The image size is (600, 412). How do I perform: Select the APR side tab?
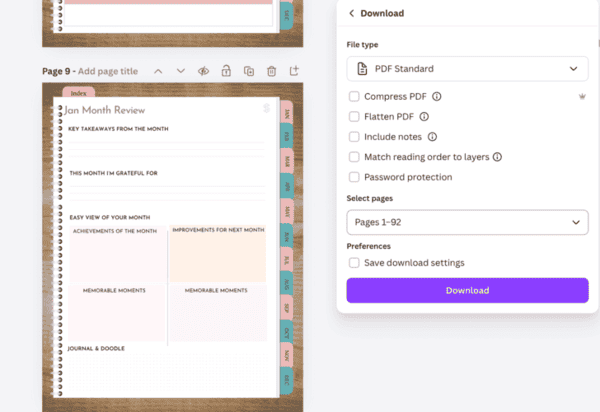click(287, 186)
